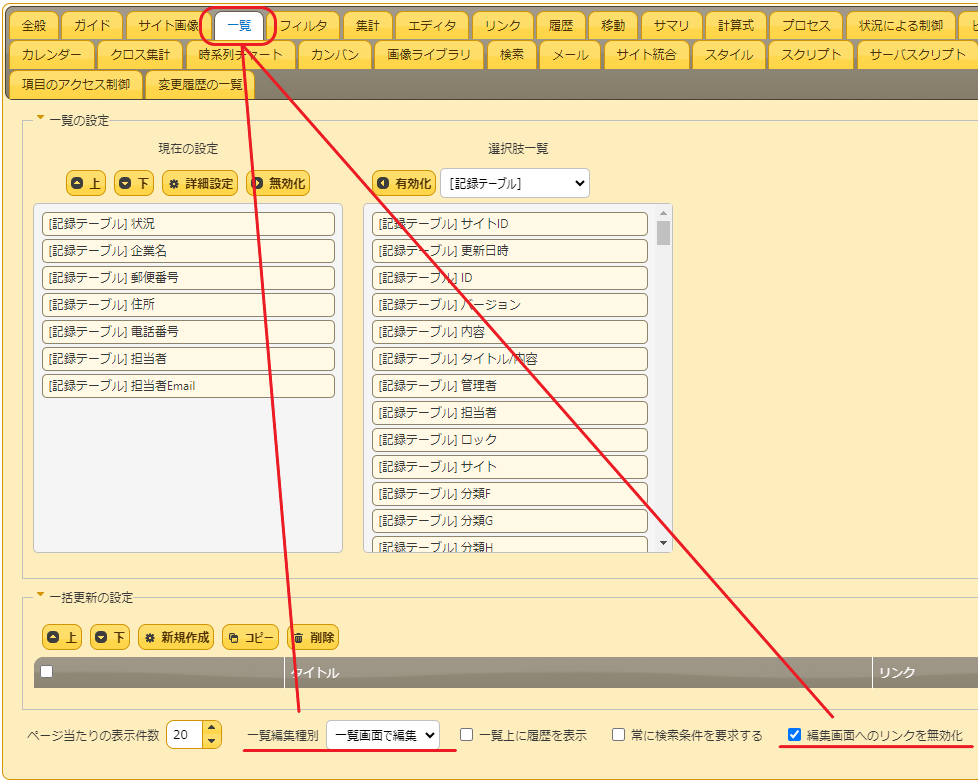This screenshot has width=978, height=782.
Task: Select [記録テーブル] 担当者Email item
Action: [188, 385]
